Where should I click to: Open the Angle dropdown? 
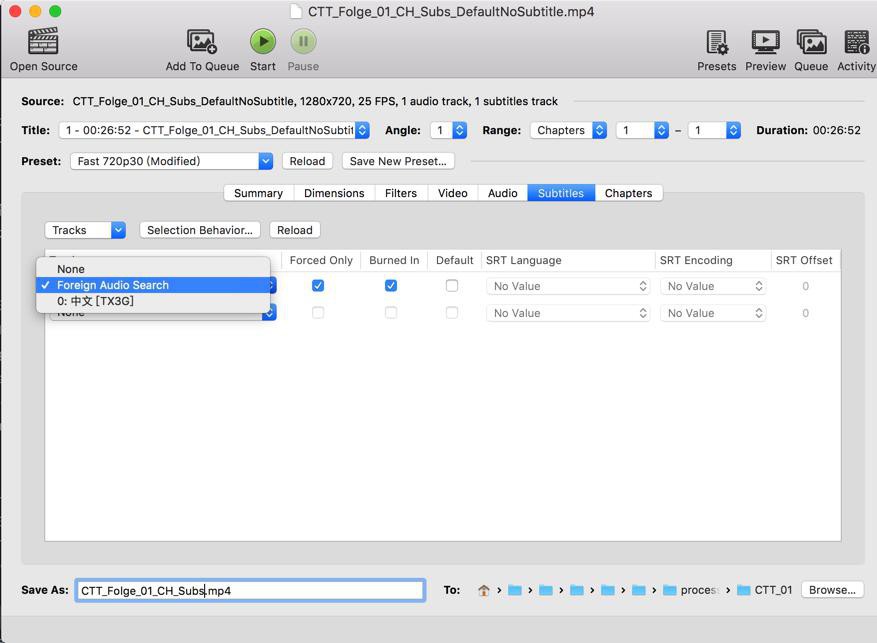point(449,130)
